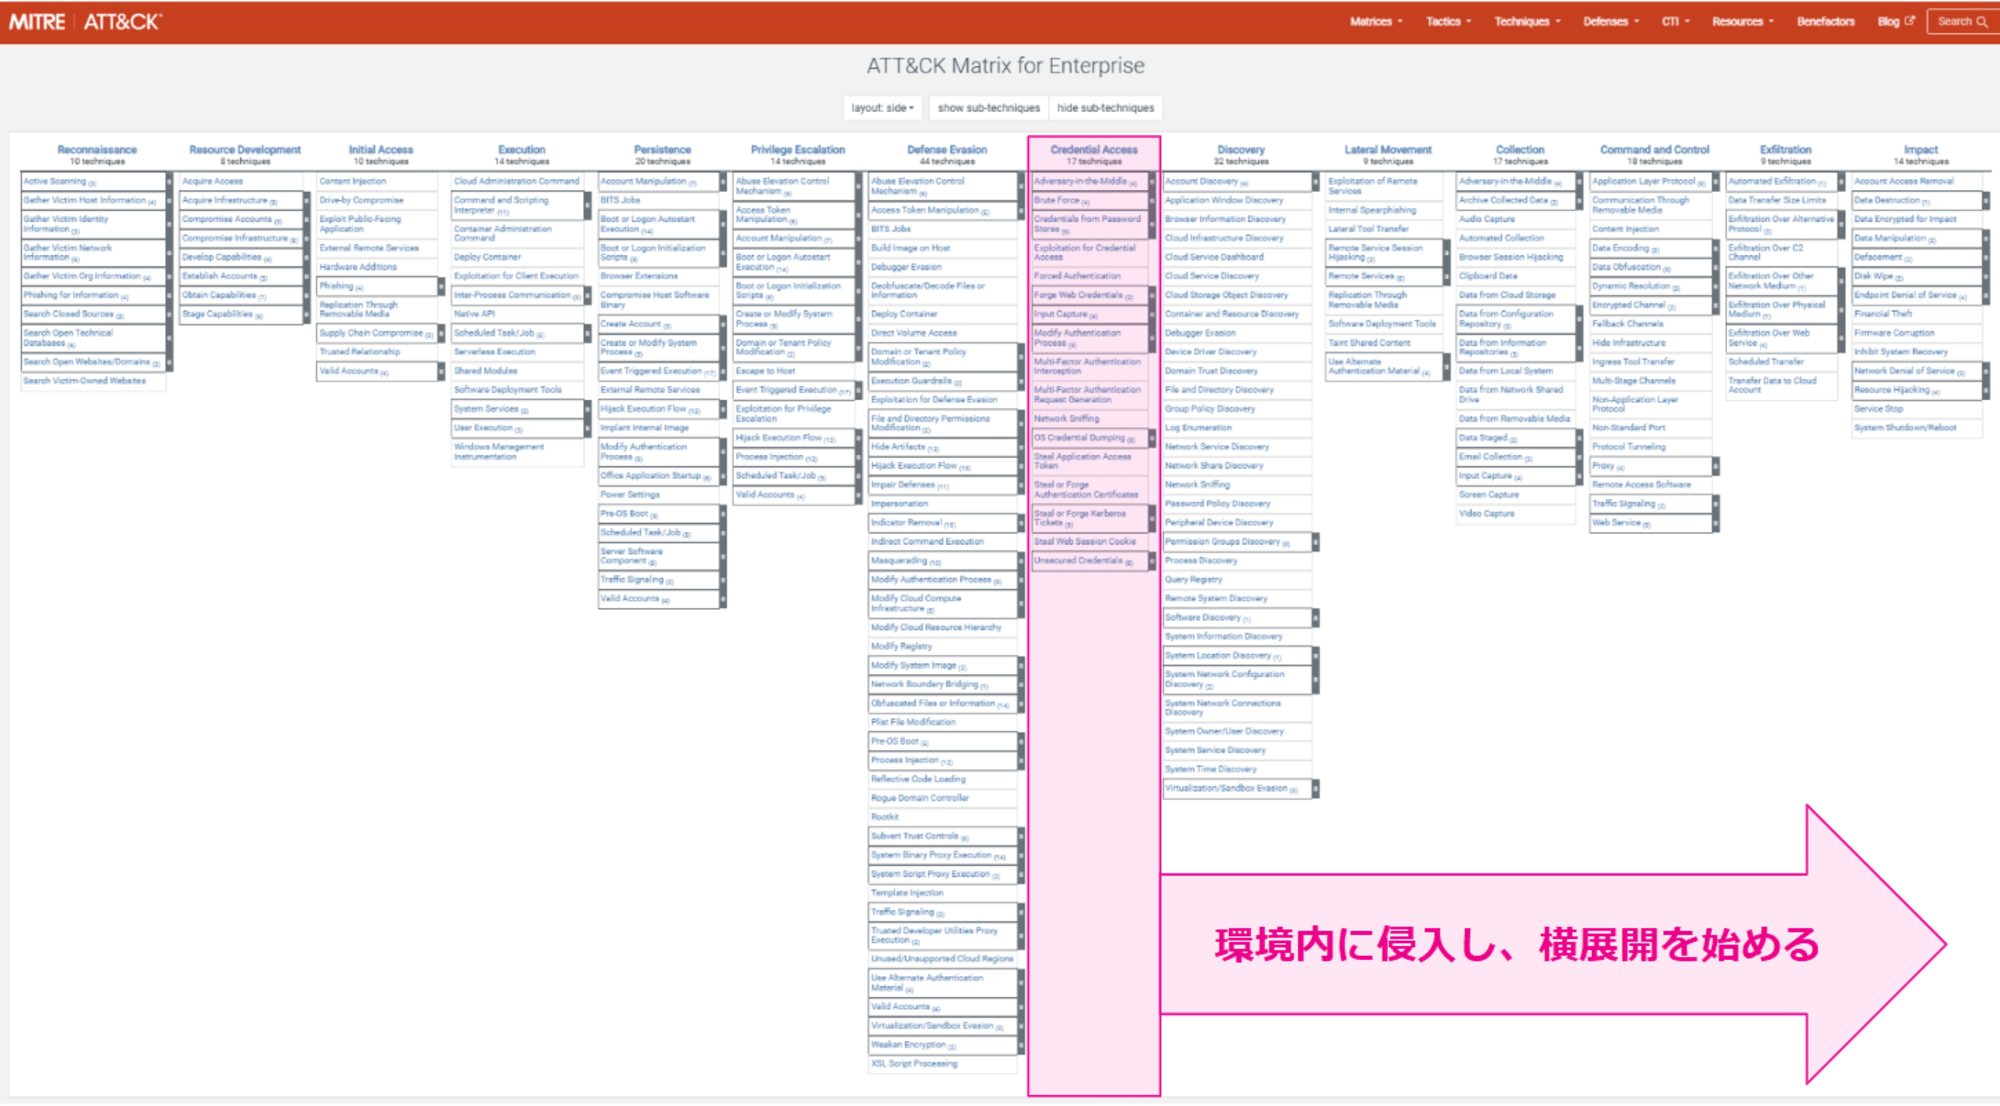
Task: Expand Application Layer Protocol sub-techniques handle
Action: 1715,182
